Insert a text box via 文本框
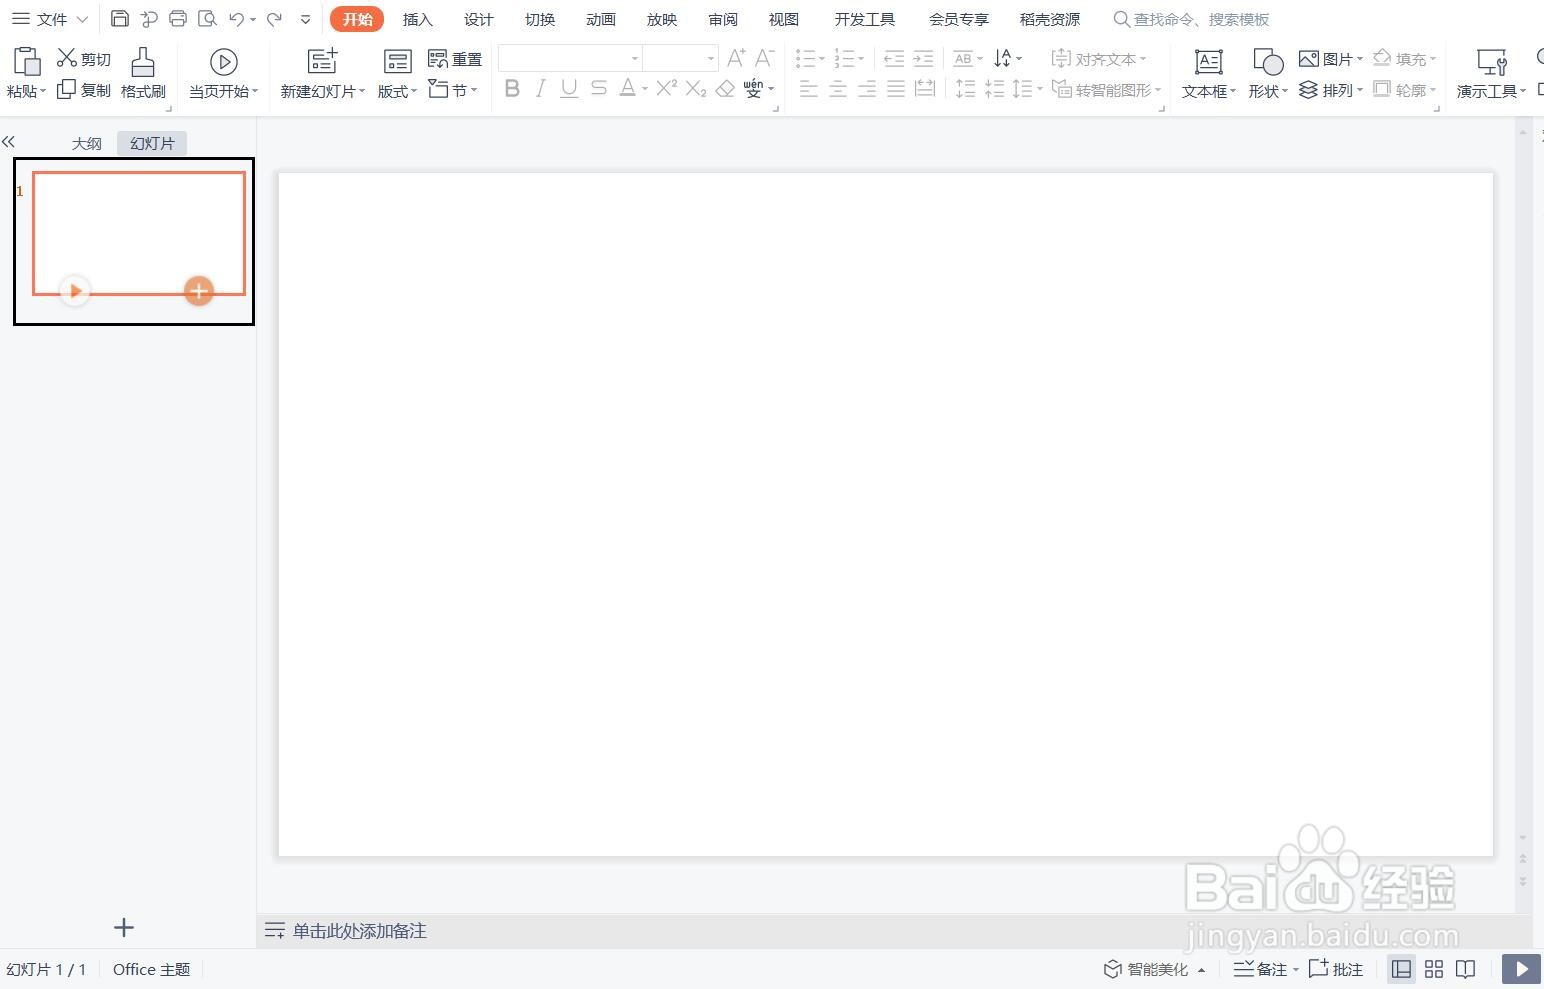Screen dimensions: 1544x989 tap(1206, 72)
